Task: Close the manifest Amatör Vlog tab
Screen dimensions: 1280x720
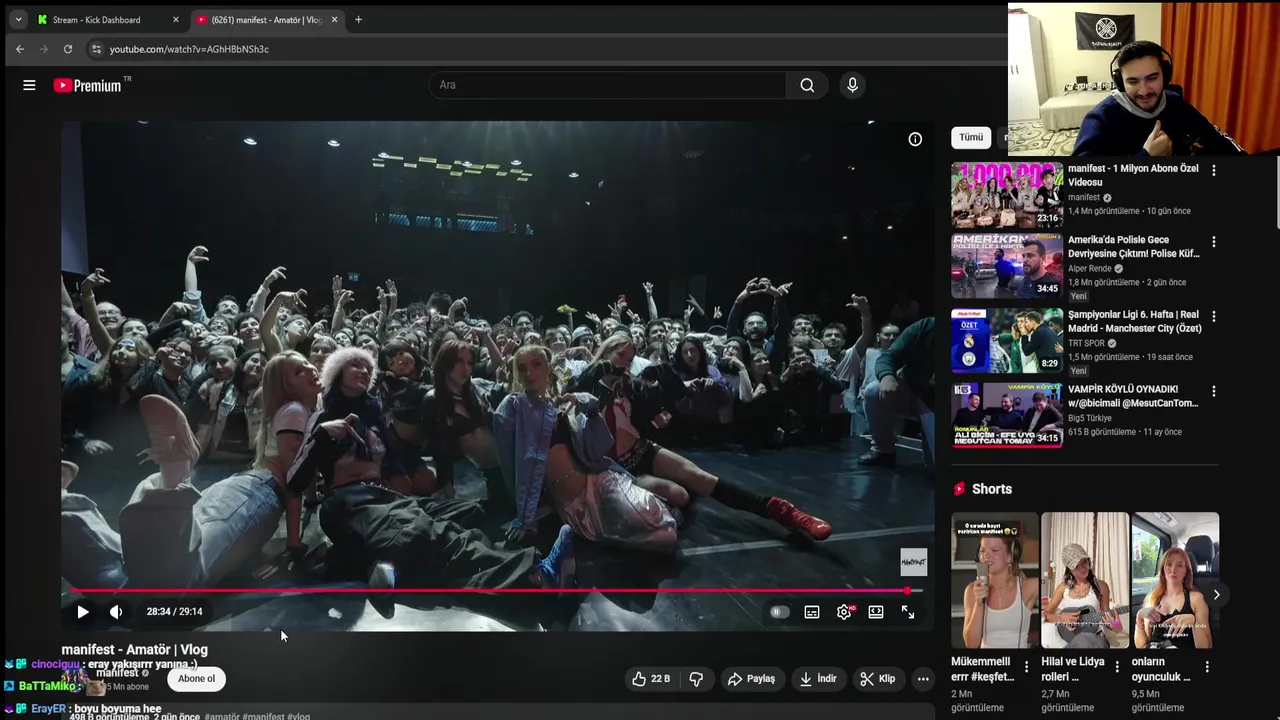Action: tap(334, 20)
